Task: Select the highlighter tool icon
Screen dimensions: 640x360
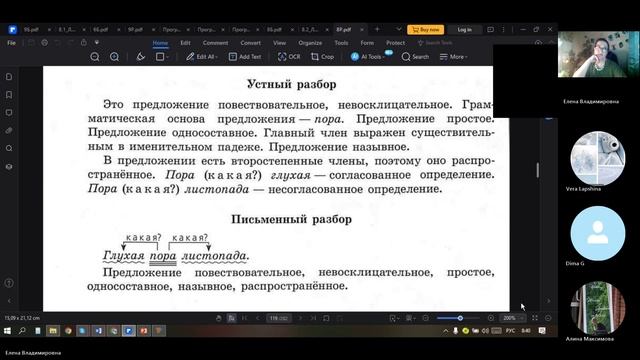Action: pyautogui.click(x=140, y=57)
